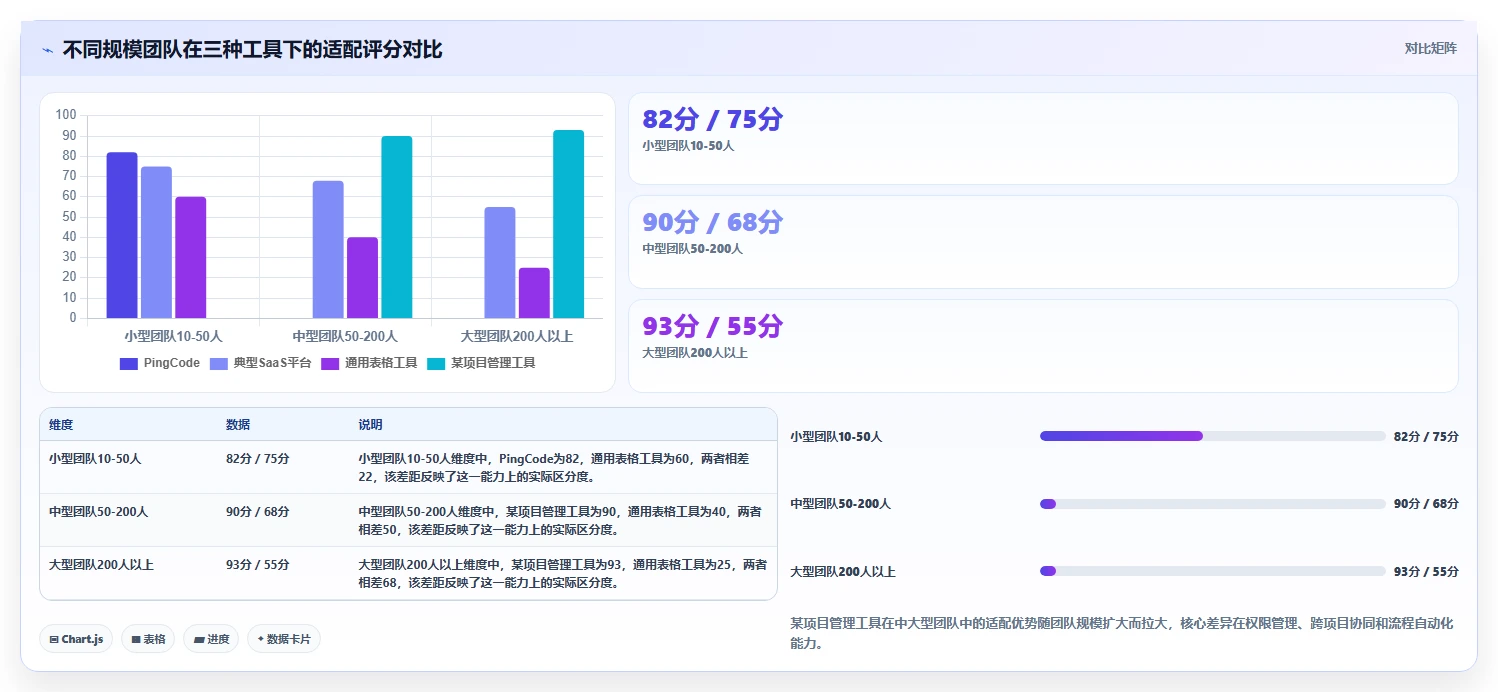Click the lightning icon beside the page title

(x=47, y=50)
